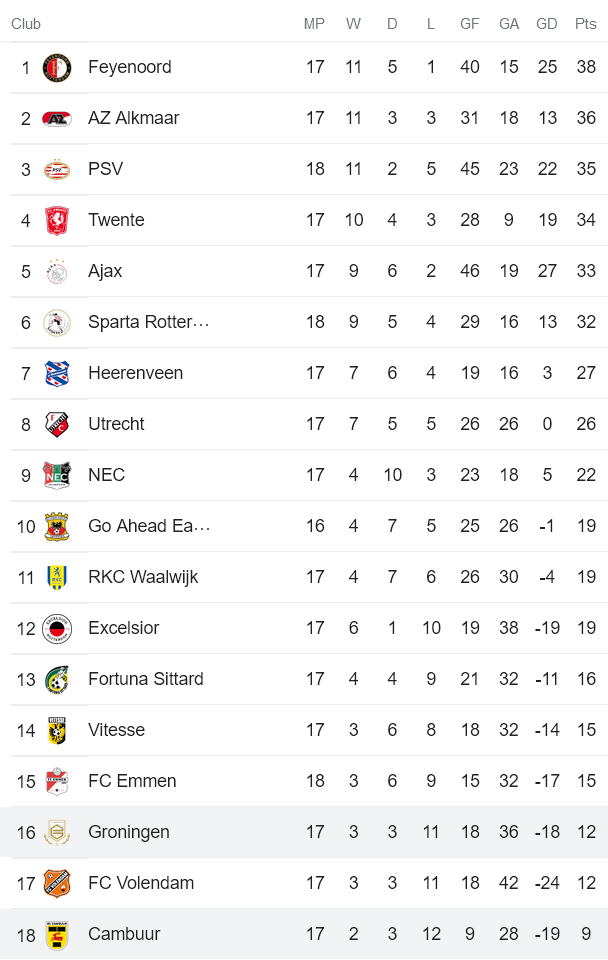
Task: Expand the truncated Go Ahead Eagles label
Action: click(150, 526)
